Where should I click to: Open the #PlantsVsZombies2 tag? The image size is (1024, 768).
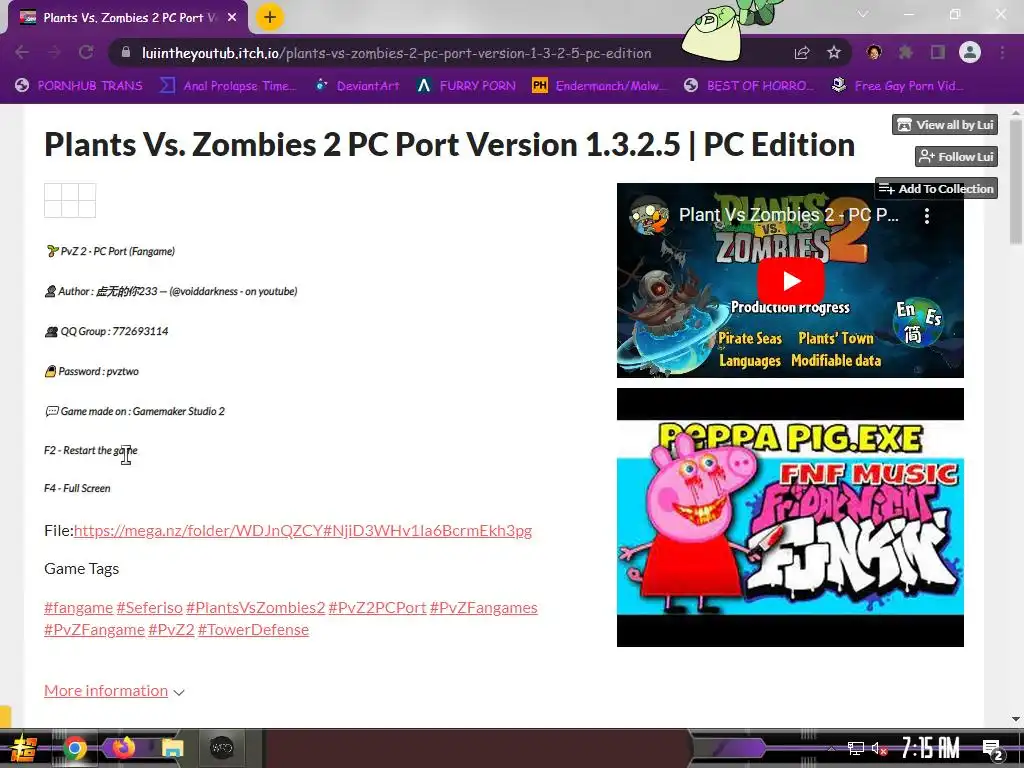[255, 607]
